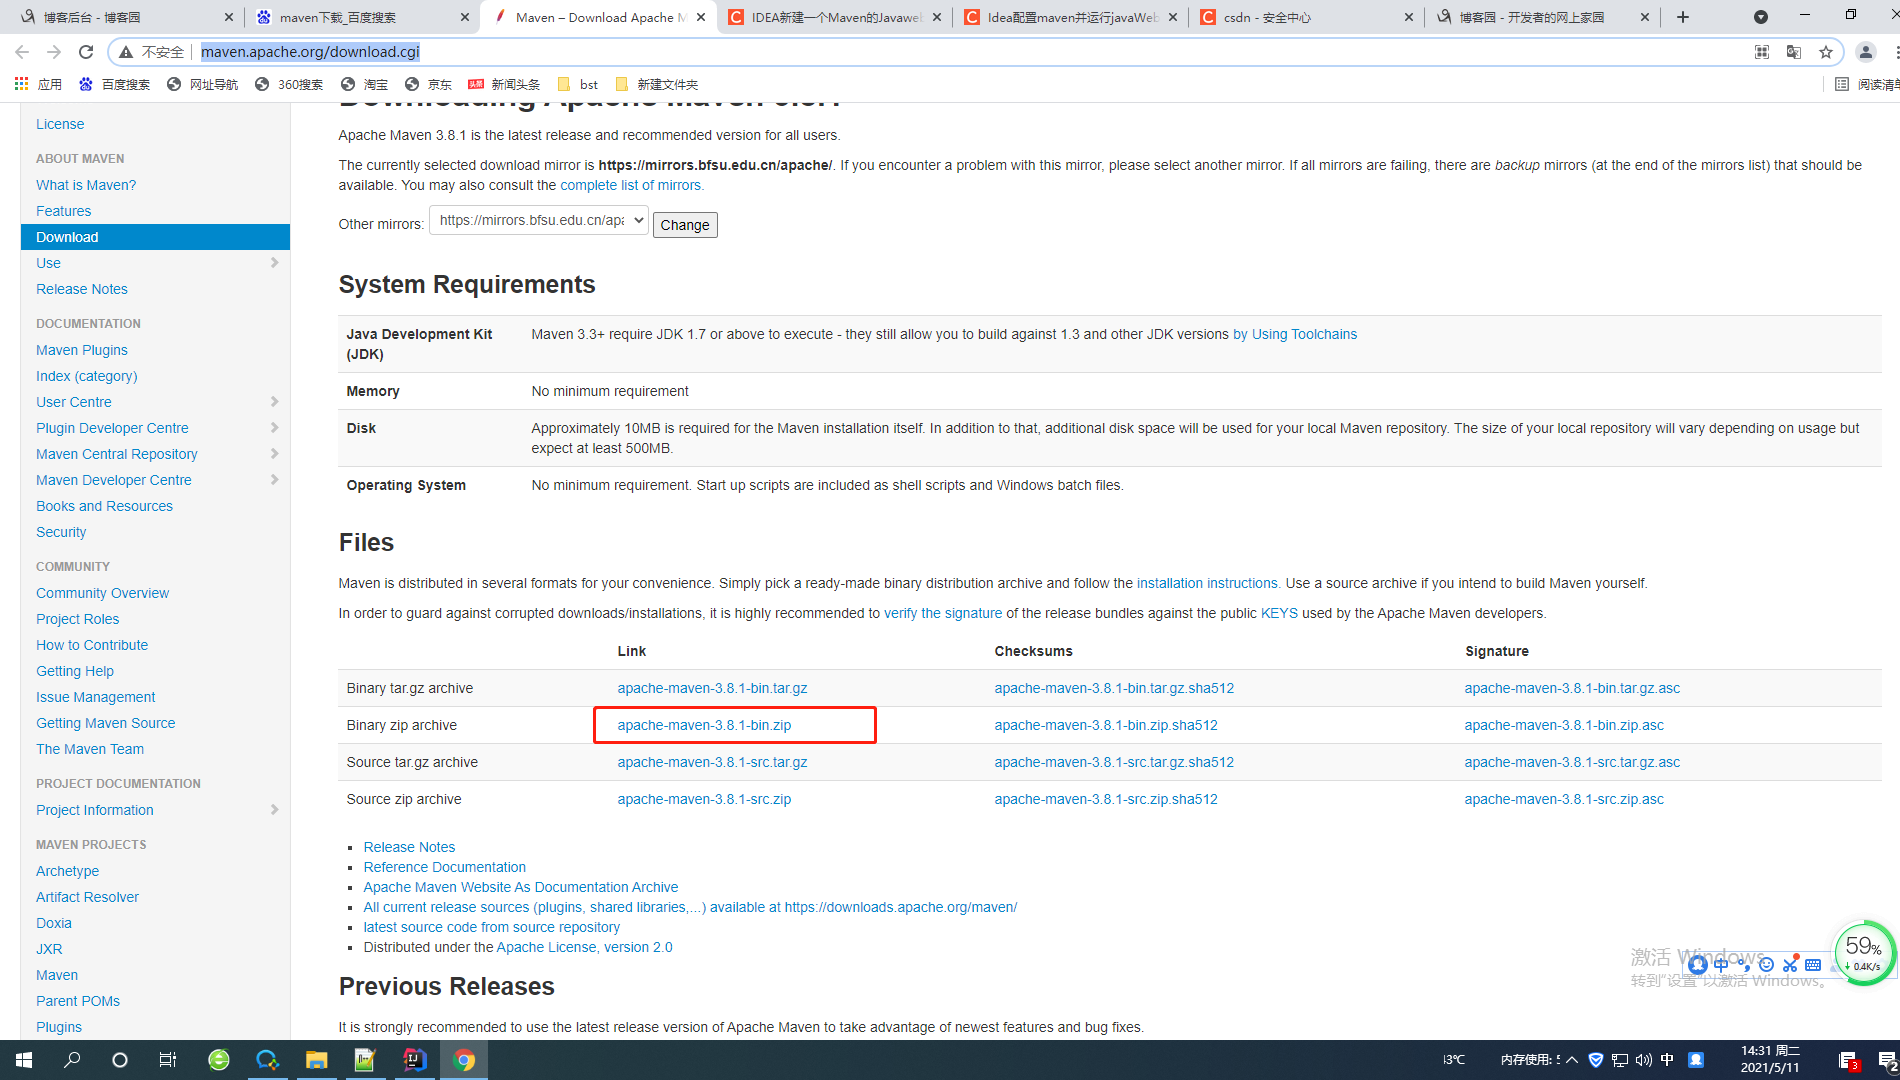1900x1080 pixels.
Task: Open What is Maven? in sidebar
Action: (86, 185)
